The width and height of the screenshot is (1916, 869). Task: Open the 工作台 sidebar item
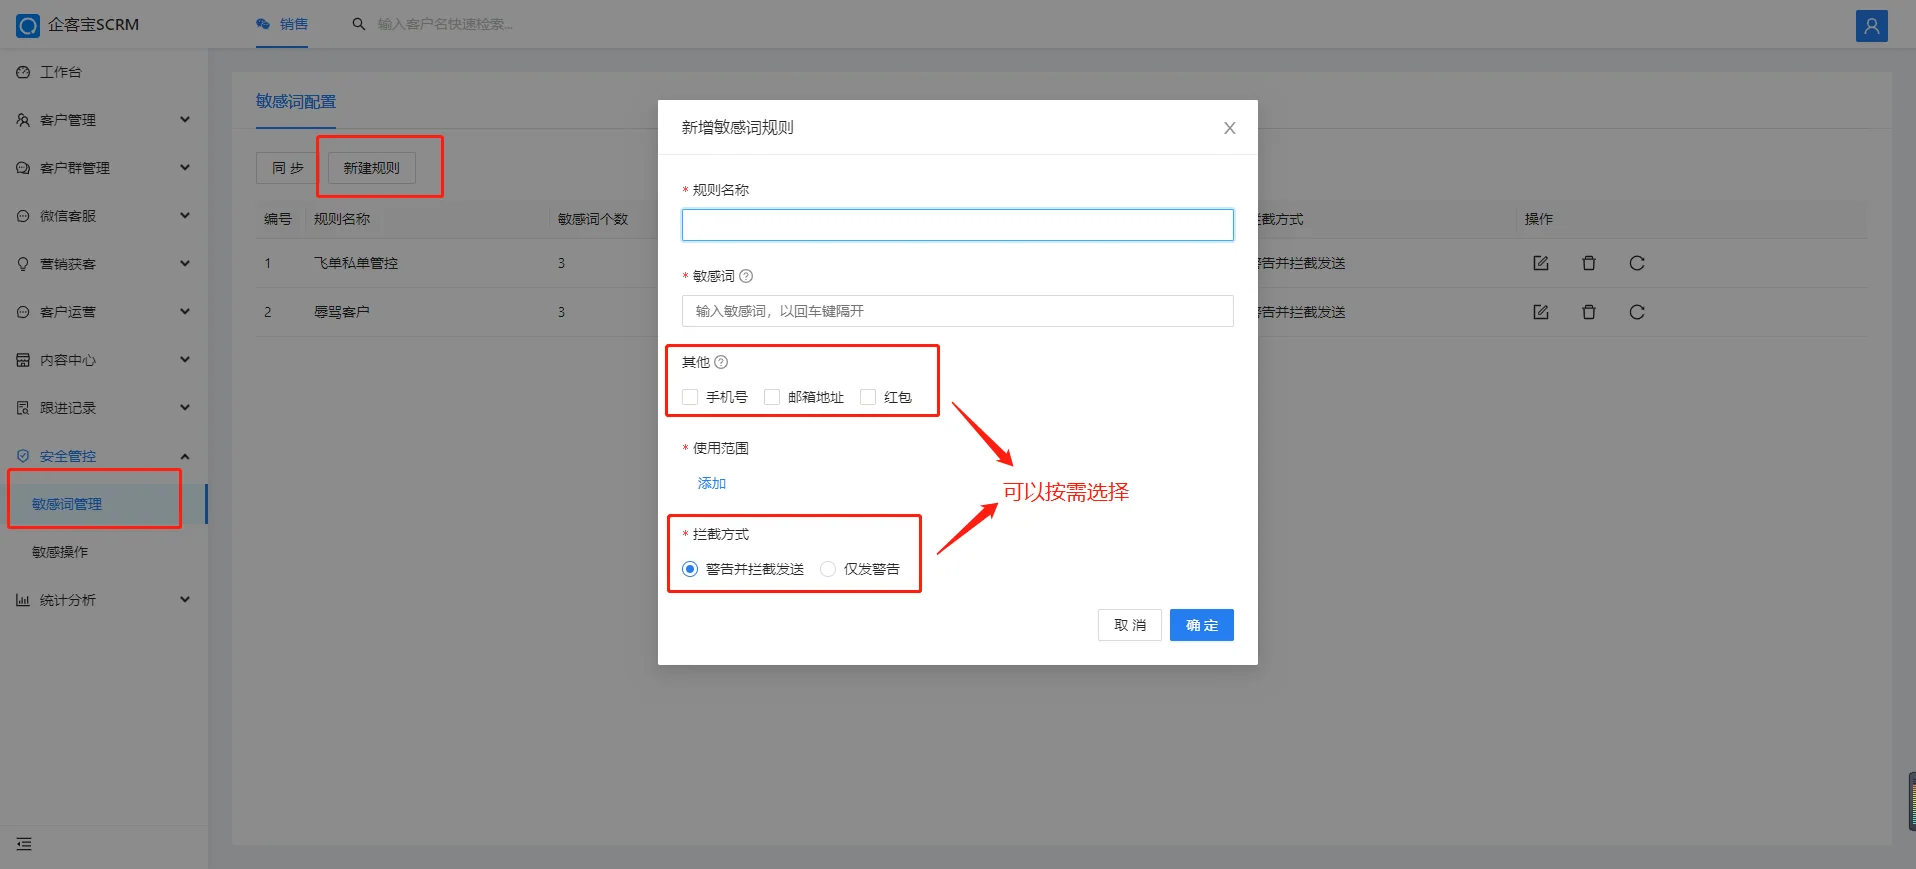pos(104,72)
